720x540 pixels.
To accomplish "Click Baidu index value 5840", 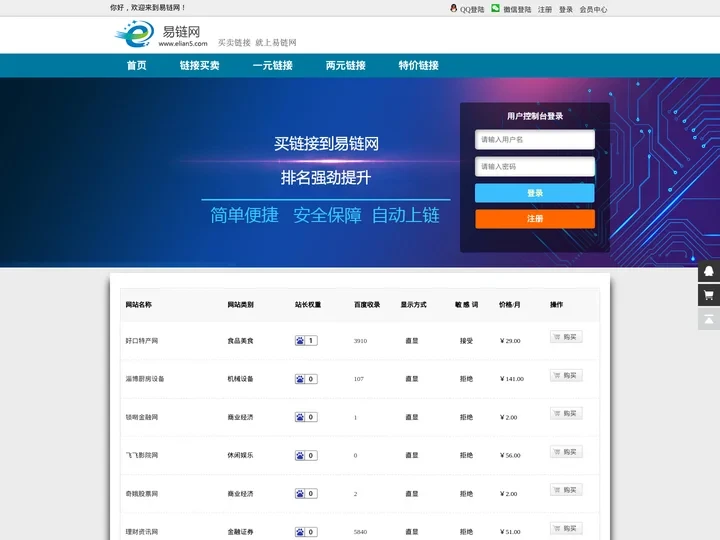I will coord(360,532).
